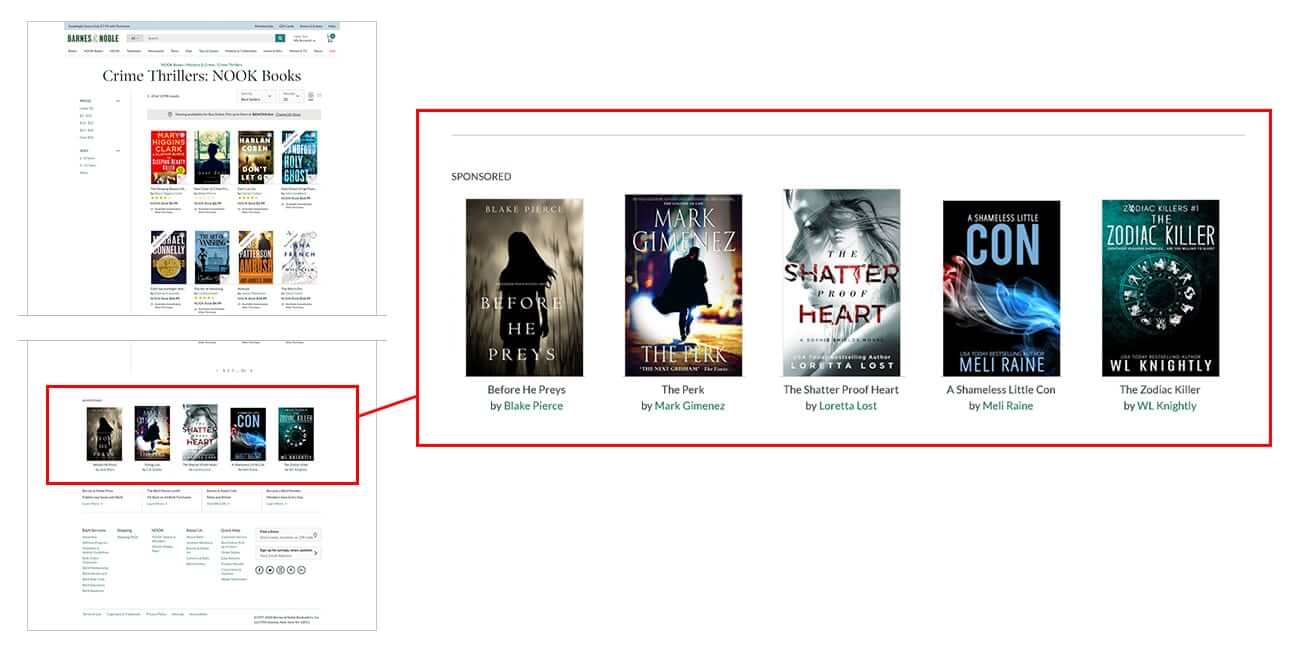Visit author Loretta Lost's link in enlarged panel
This screenshot has width=1296, height=650.
pyautogui.click(x=848, y=406)
